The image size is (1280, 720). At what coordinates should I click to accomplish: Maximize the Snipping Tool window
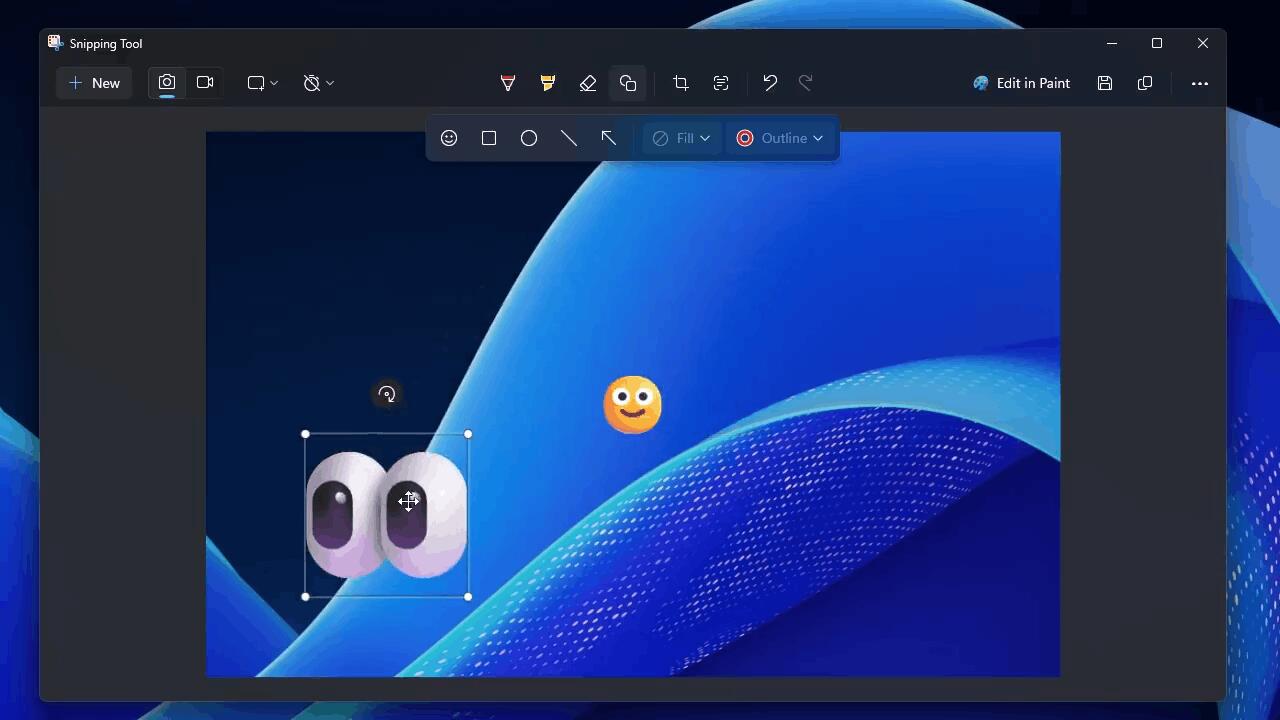1157,43
